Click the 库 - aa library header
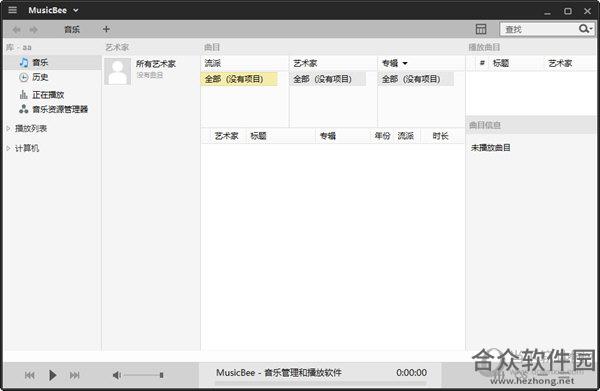 18,47
